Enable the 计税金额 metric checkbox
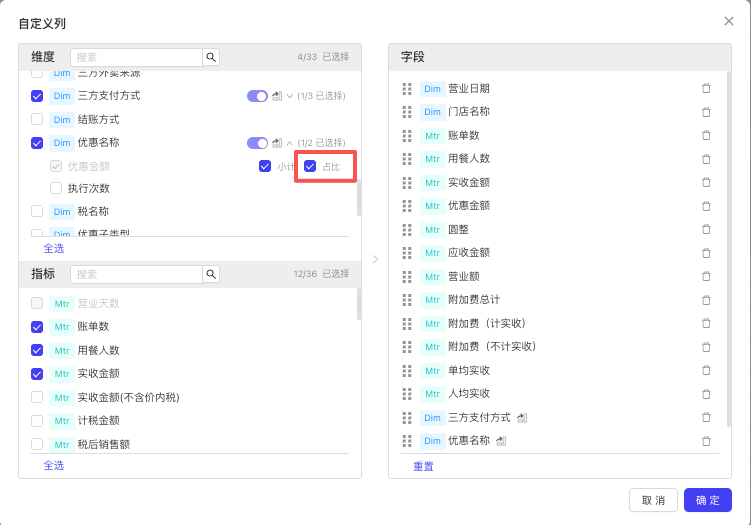Image resolution: width=751 pixels, height=525 pixels. 37,421
